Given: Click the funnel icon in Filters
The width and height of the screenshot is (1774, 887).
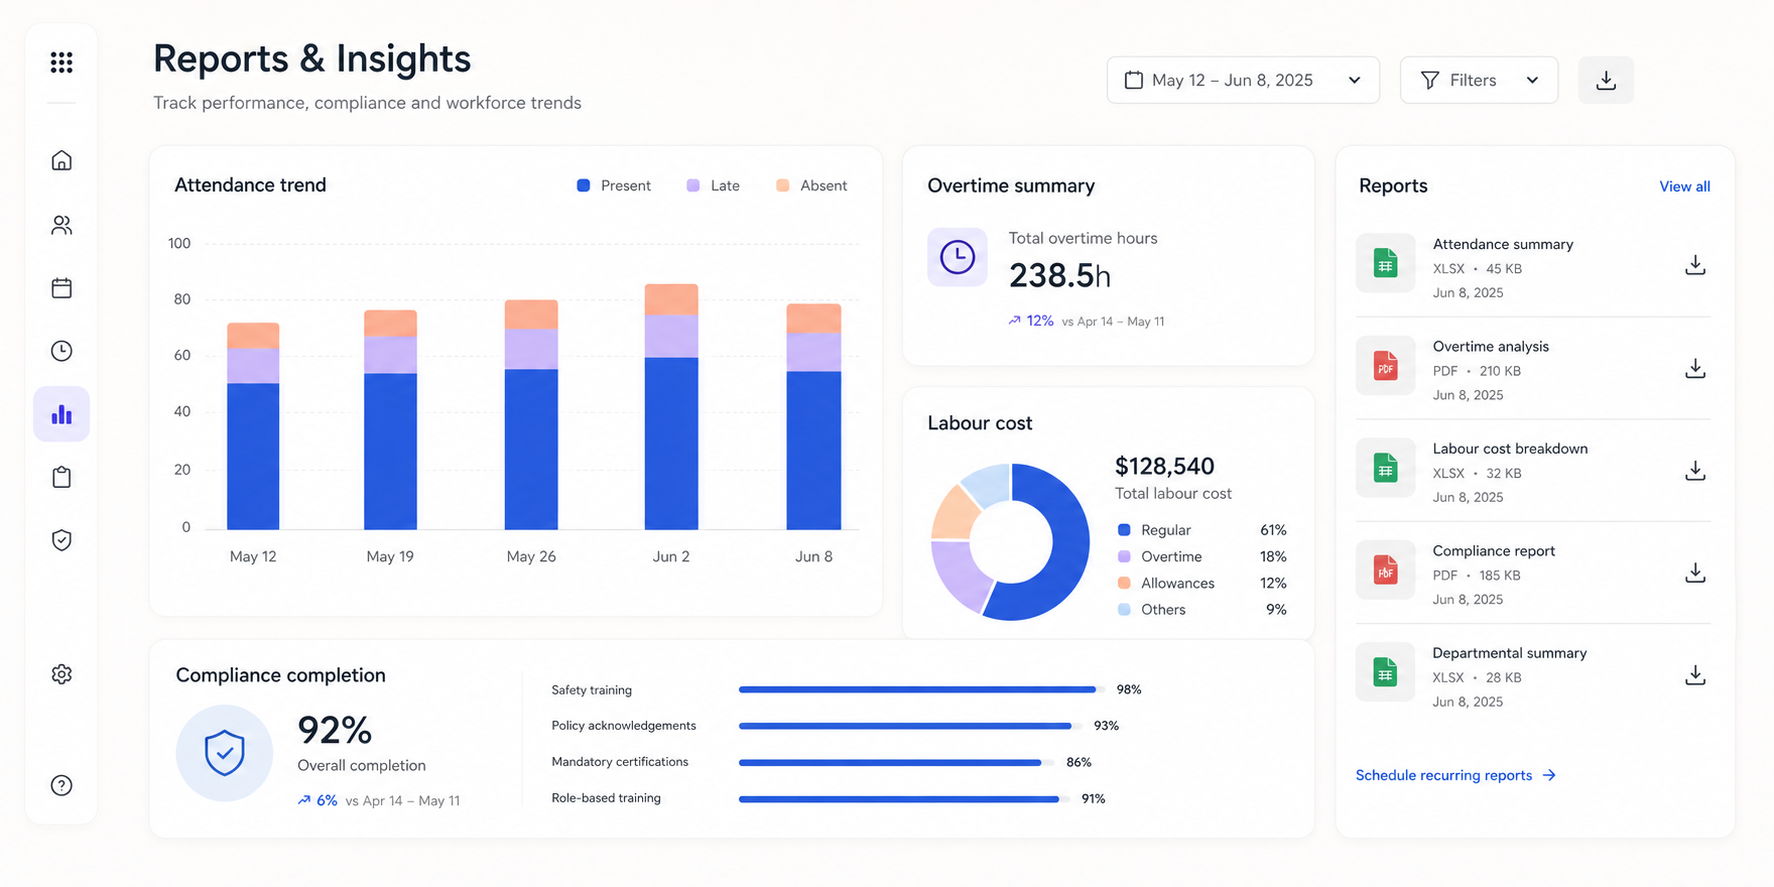Looking at the screenshot, I should coord(1430,80).
